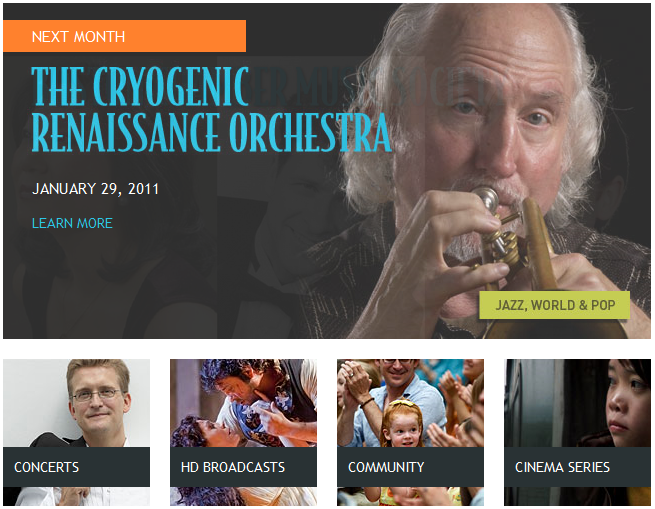
Task: Click the man with glasses Concerts photo
Action: pyautogui.click(x=76, y=403)
